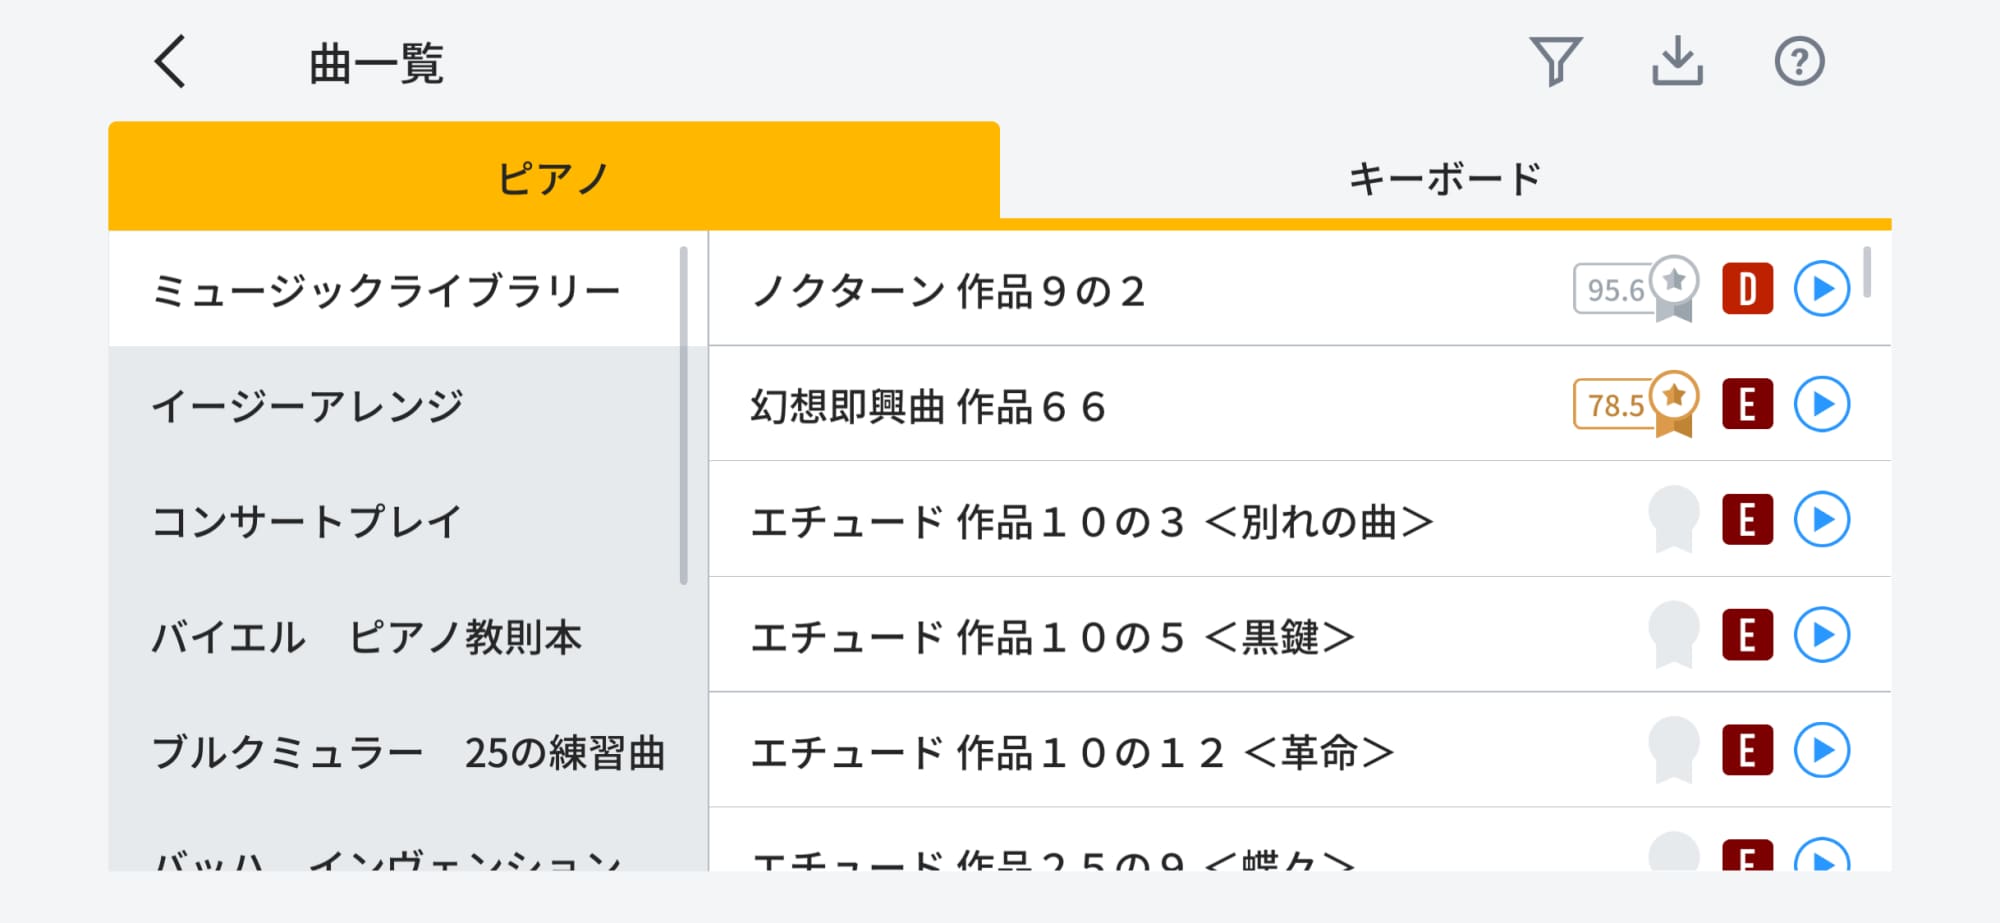Click difficulty E badge on 幻想即興曲
Image resolution: width=2000 pixels, height=923 pixels.
tap(1747, 404)
